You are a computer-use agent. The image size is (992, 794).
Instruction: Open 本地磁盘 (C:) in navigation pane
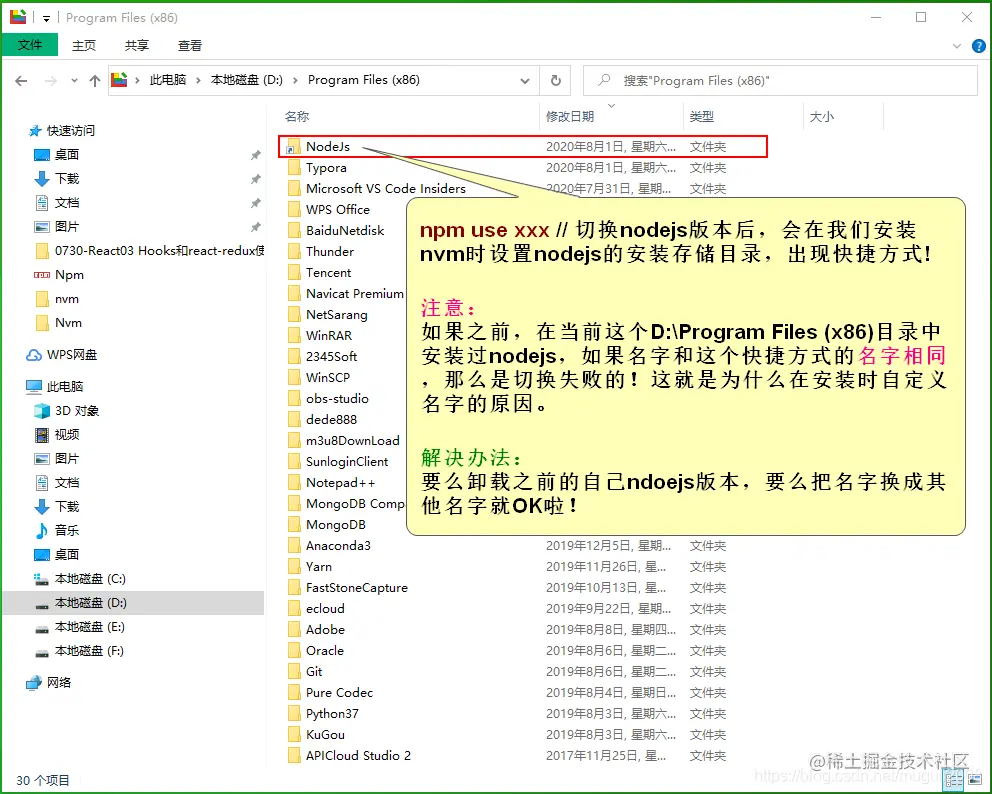[x=80, y=578]
